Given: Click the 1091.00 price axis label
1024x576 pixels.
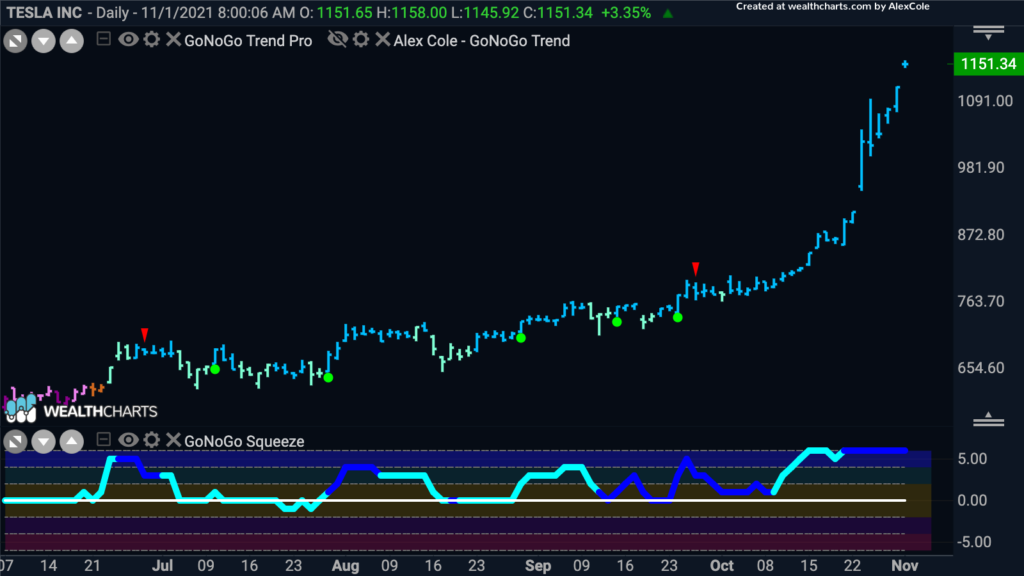Looking at the screenshot, I should tap(985, 101).
